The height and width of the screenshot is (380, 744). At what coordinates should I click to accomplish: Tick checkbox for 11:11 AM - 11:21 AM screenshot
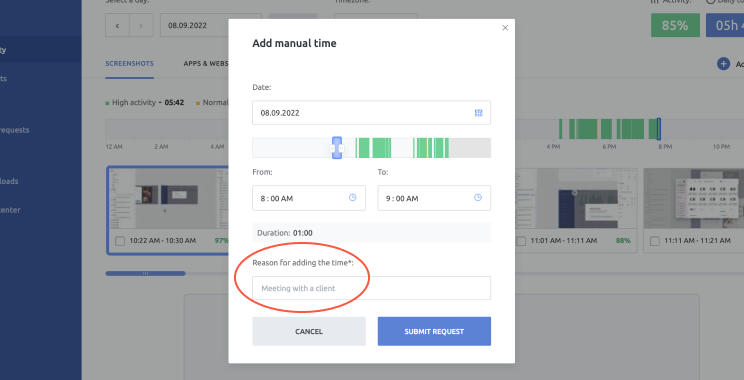pyautogui.click(x=655, y=241)
